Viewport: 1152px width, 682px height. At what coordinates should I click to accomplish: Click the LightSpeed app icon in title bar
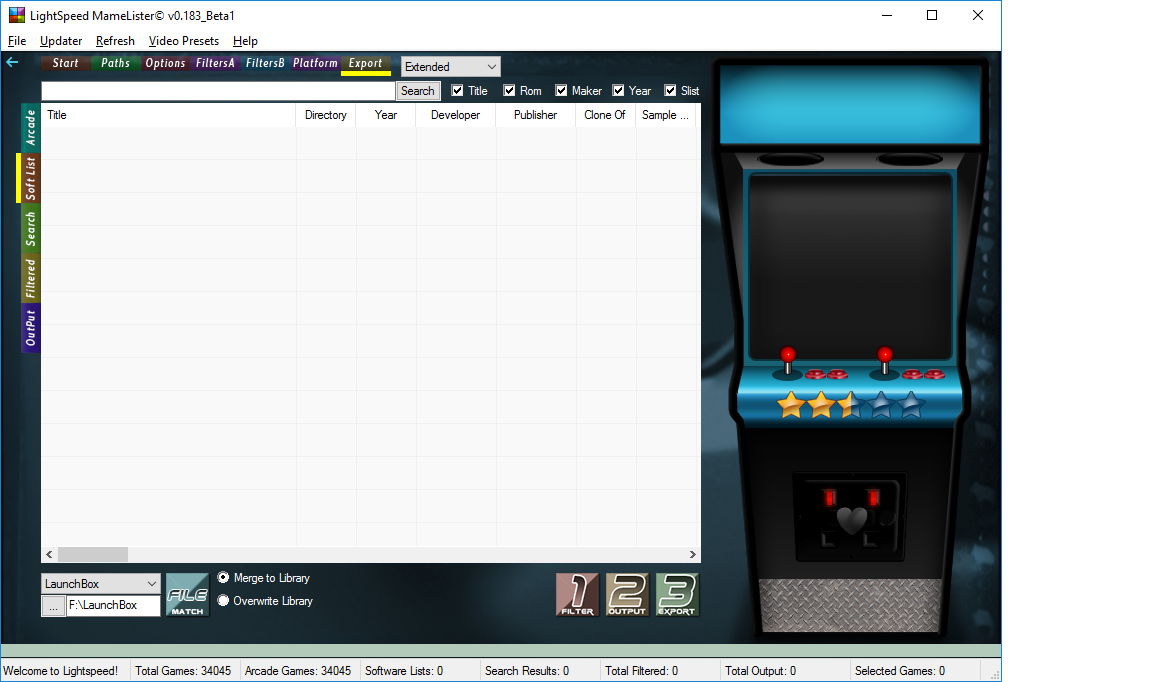click(x=16, y=15)
